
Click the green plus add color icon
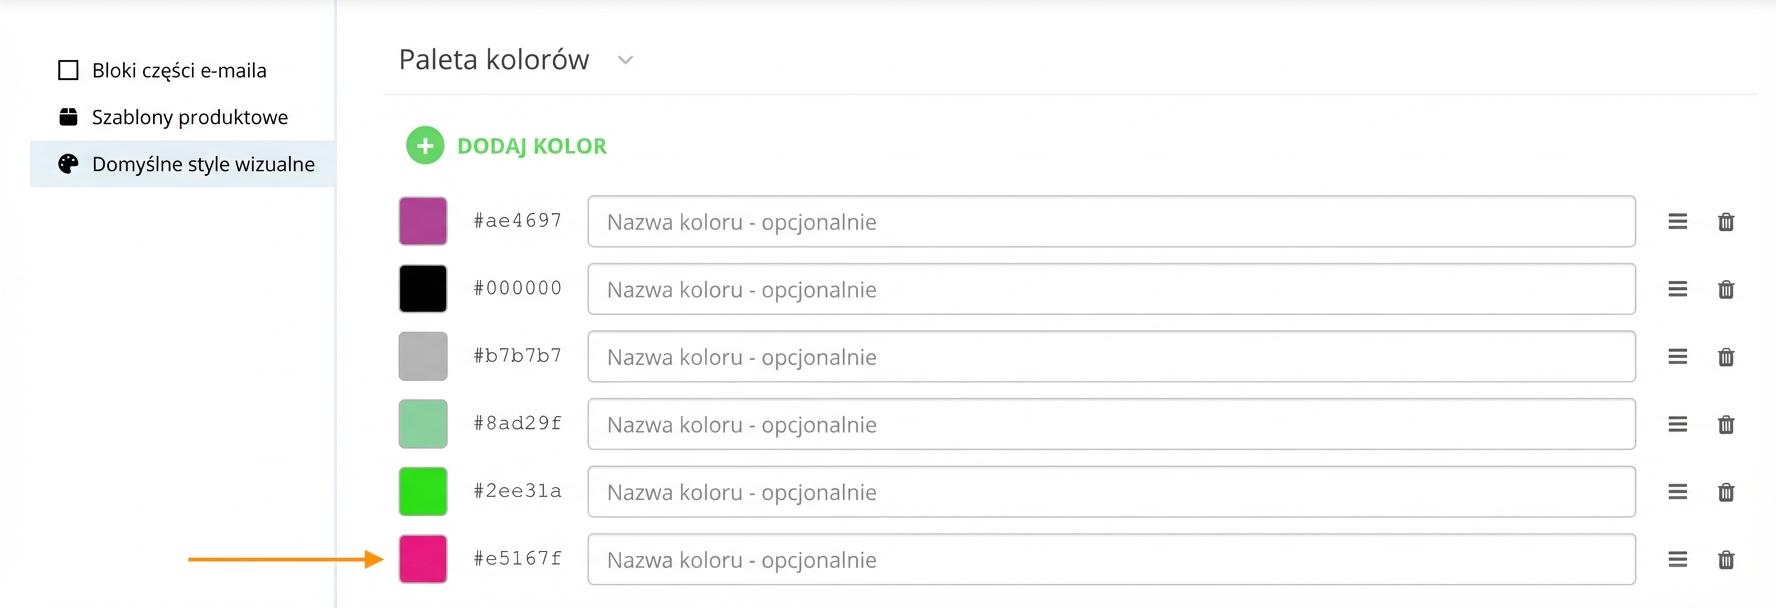pos(425,146)
